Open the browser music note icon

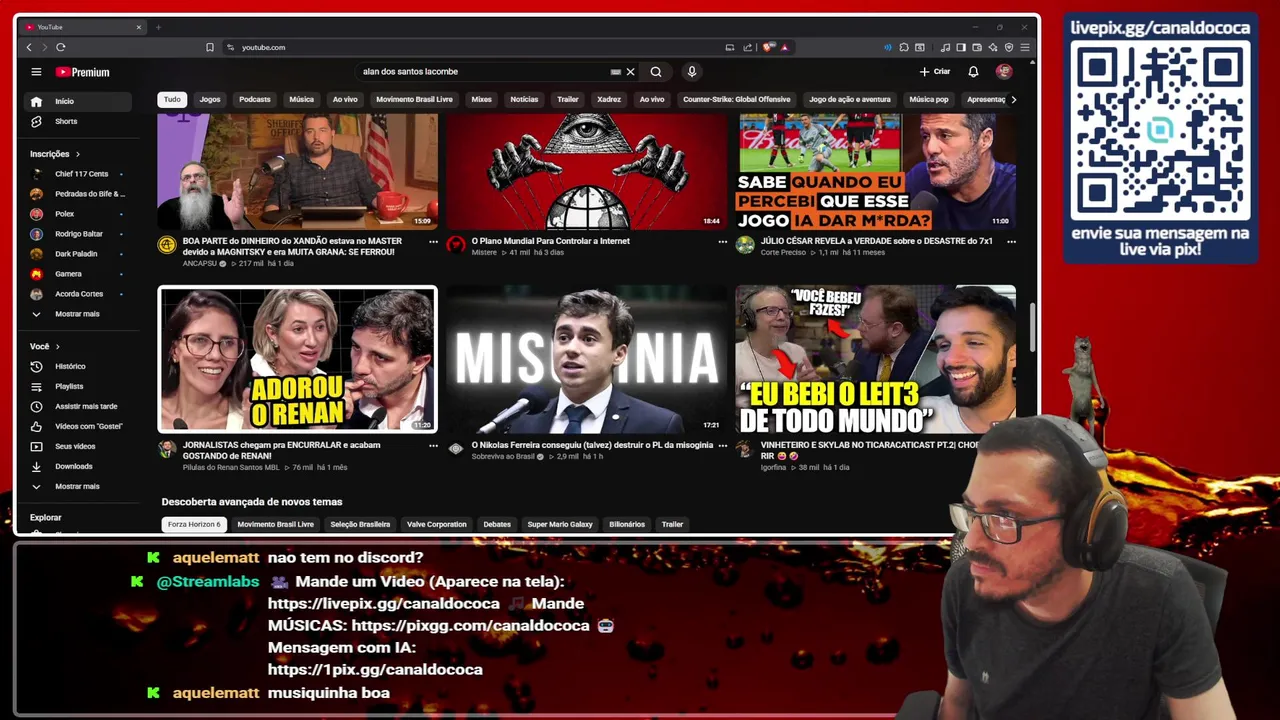(x=946, y=47)
